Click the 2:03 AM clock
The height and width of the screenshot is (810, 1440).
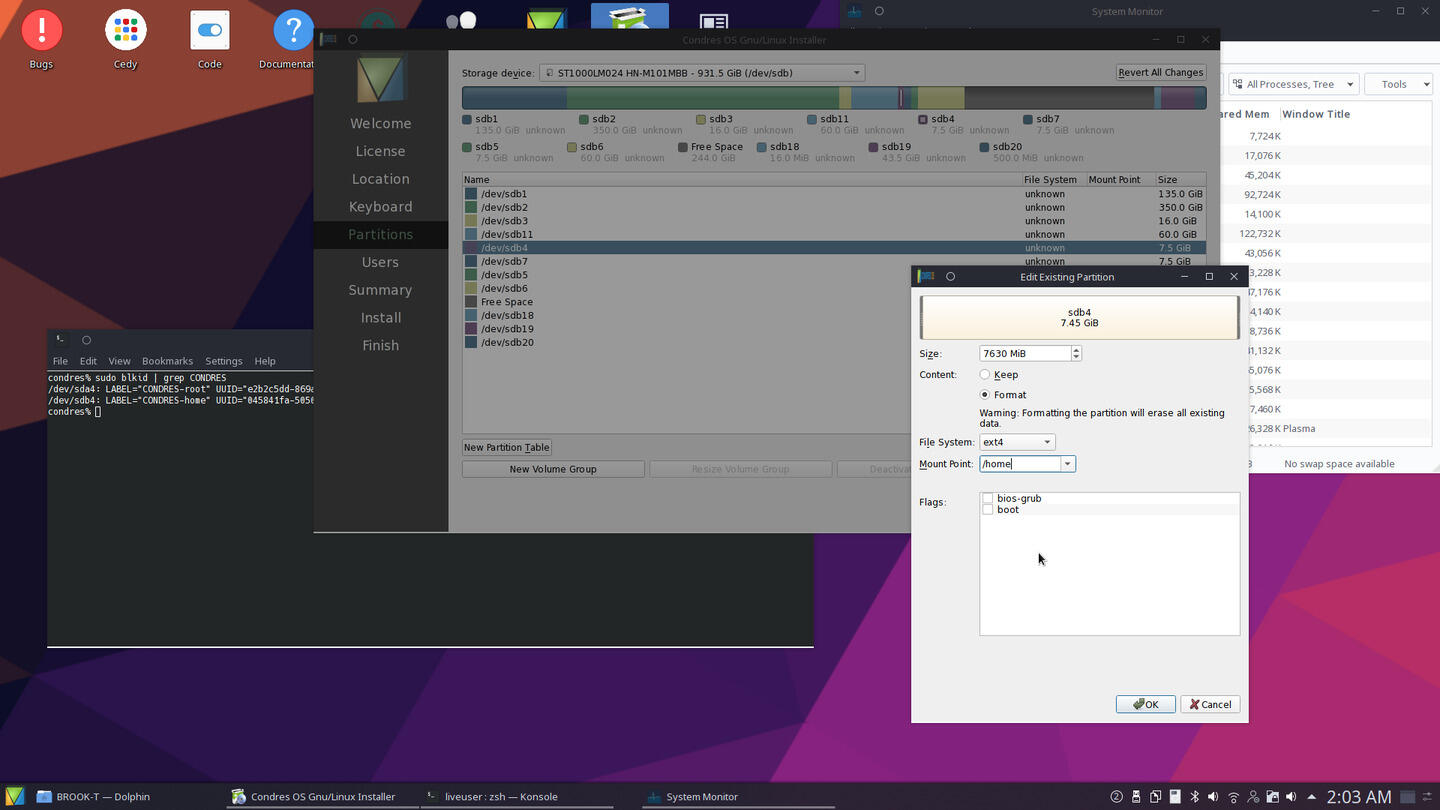click(x=1358, y=797)
